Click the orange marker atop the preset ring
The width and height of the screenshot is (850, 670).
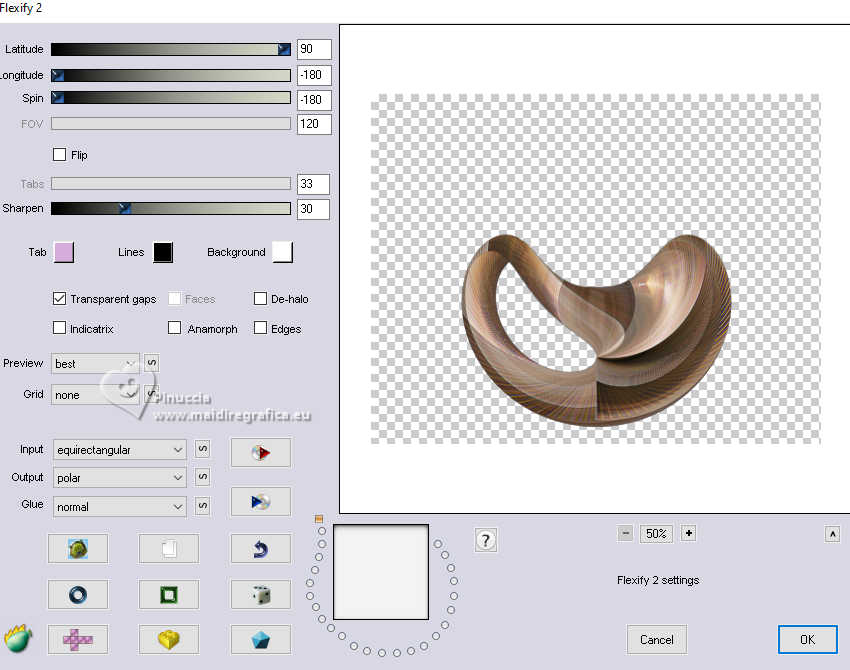point(319,519)
